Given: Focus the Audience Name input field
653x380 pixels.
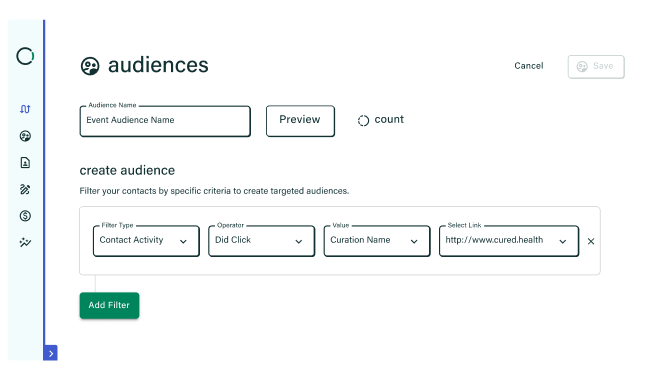Looking at the screenshot, I should pos(165,121).
